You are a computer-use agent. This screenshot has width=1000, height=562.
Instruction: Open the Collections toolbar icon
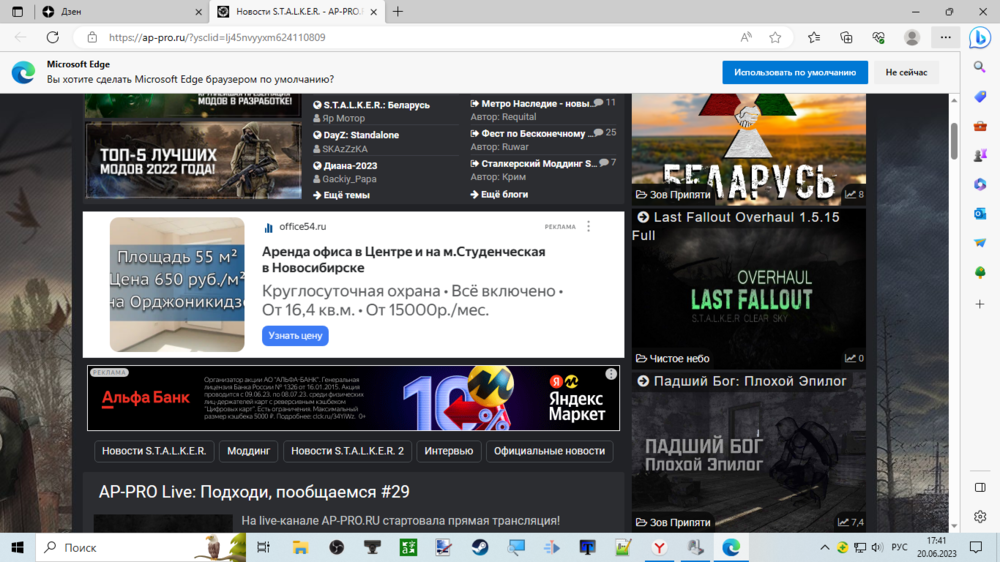[x=846, y=37]
